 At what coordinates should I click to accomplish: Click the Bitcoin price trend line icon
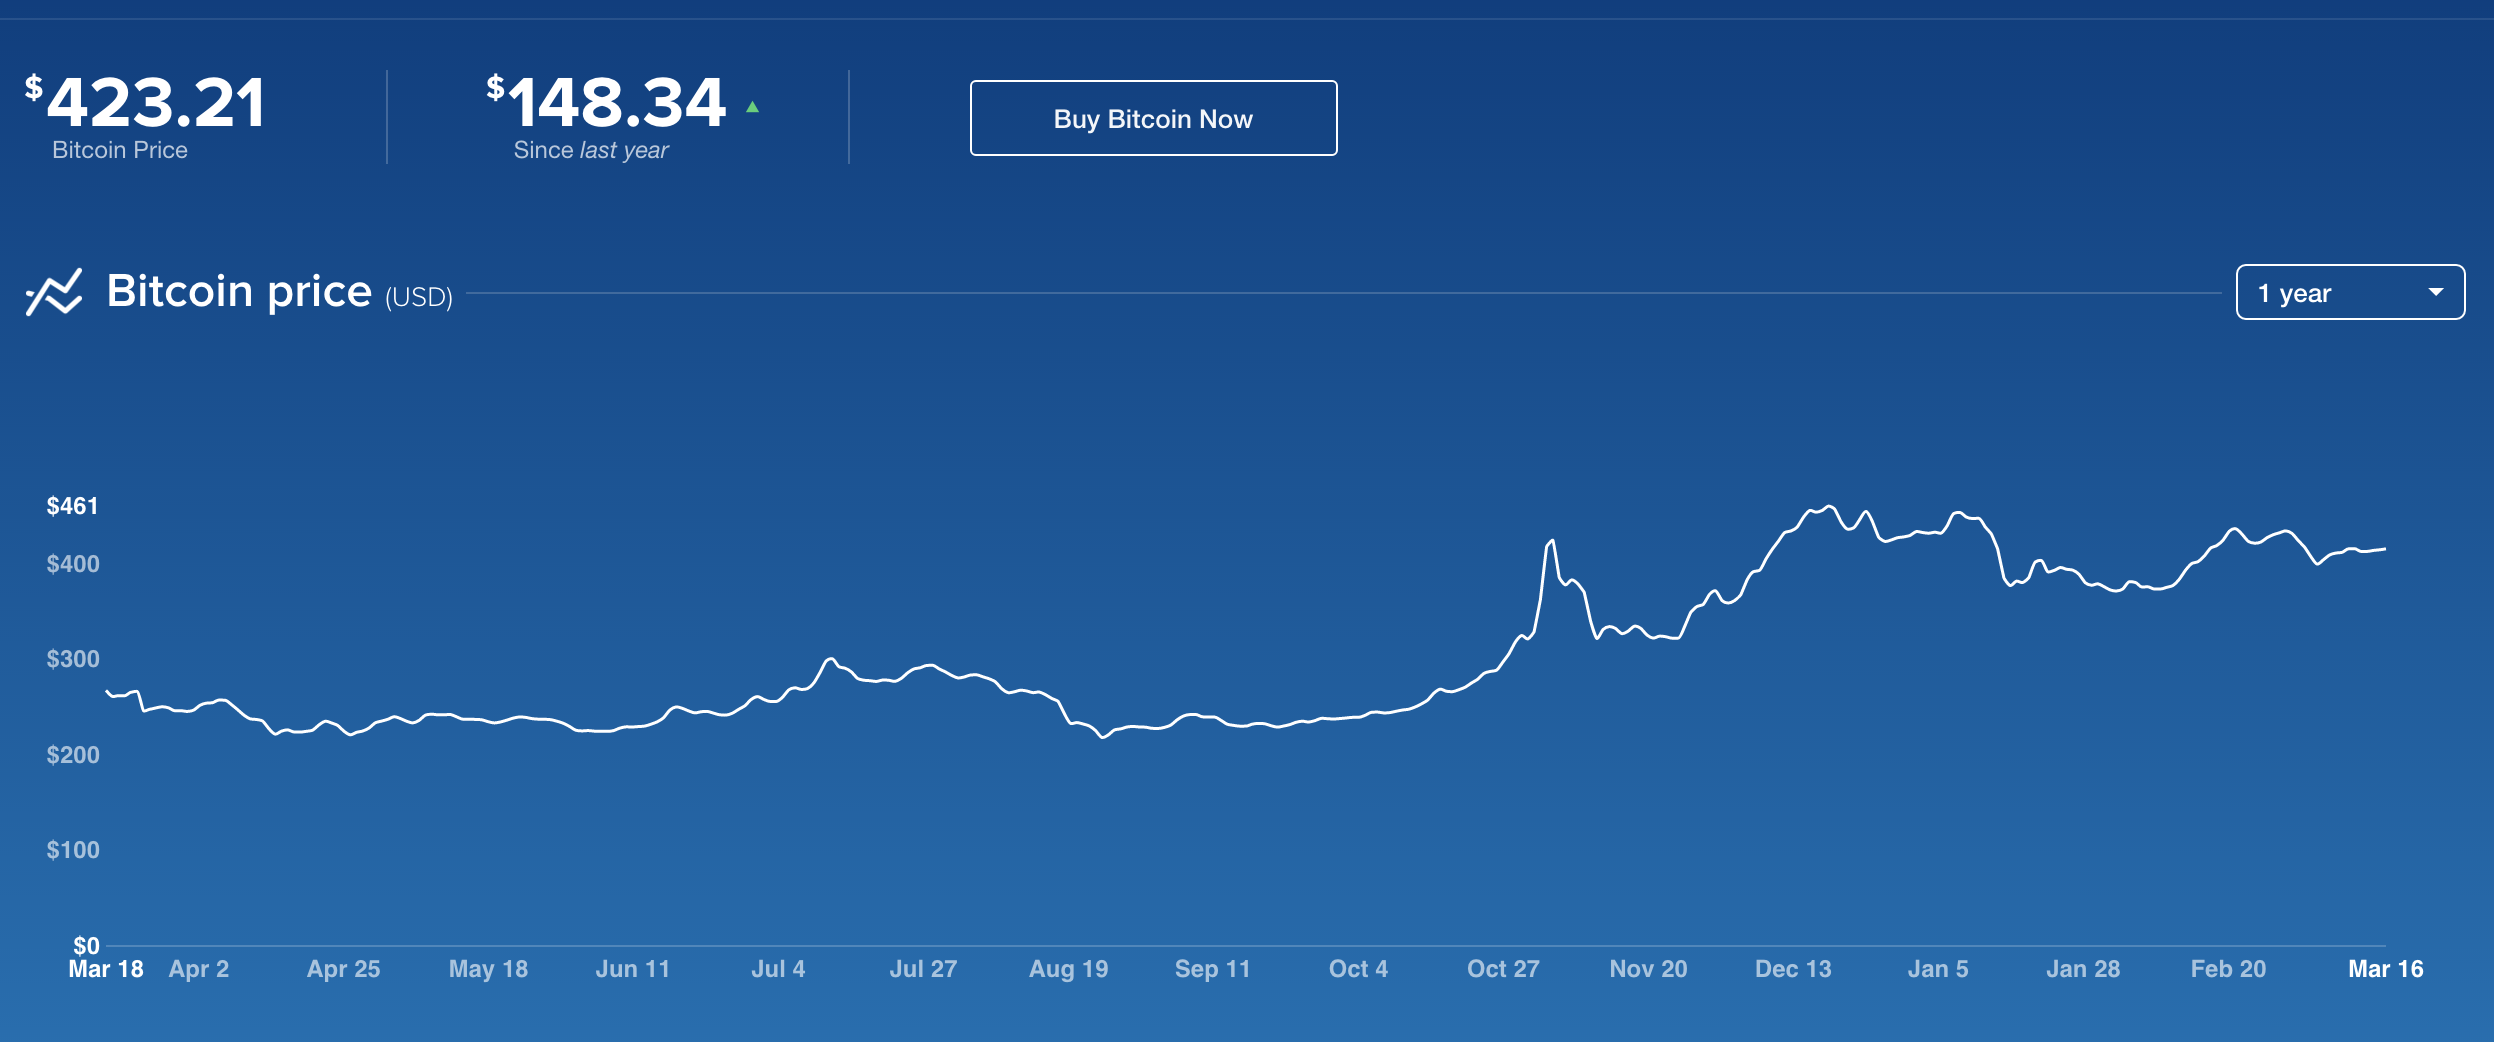pyautogui.click(x=54, y=292)
